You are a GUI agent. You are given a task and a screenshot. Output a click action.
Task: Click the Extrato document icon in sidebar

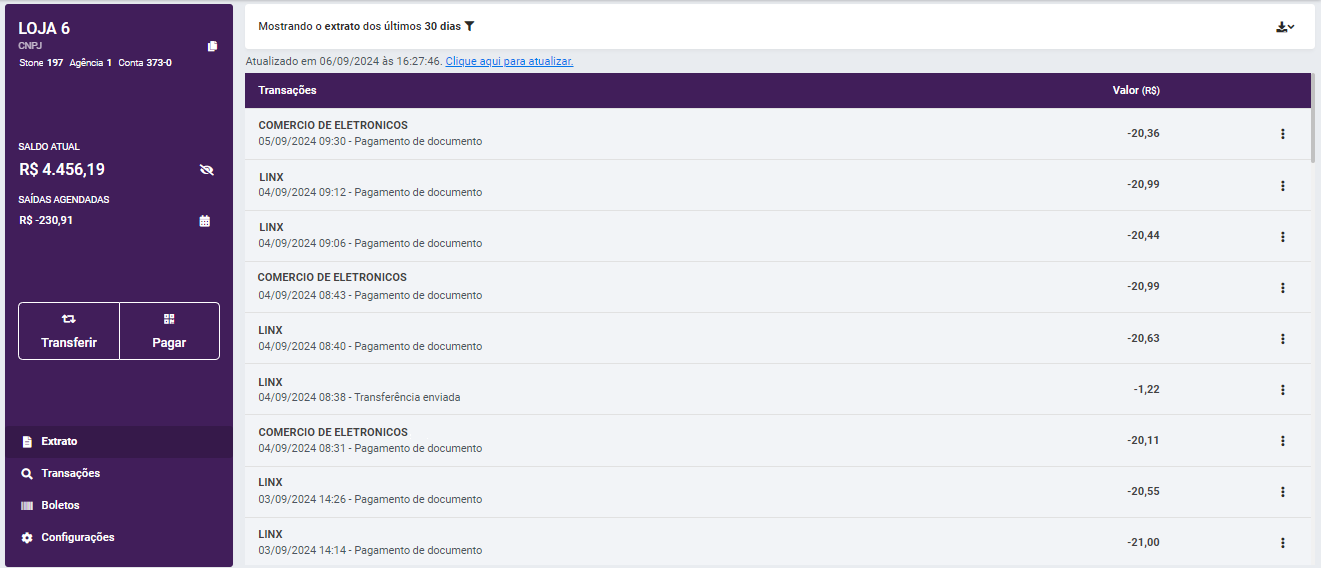(27, 442)
